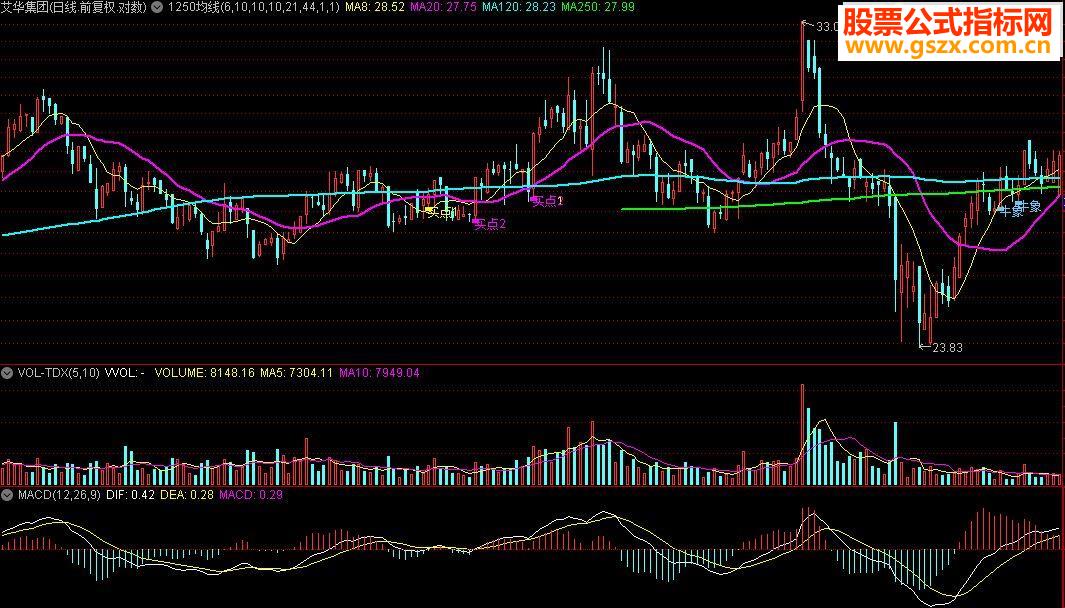
Task: Open the 1250均线 indicator dropdown arrow
Action: [x=157, y=7]
